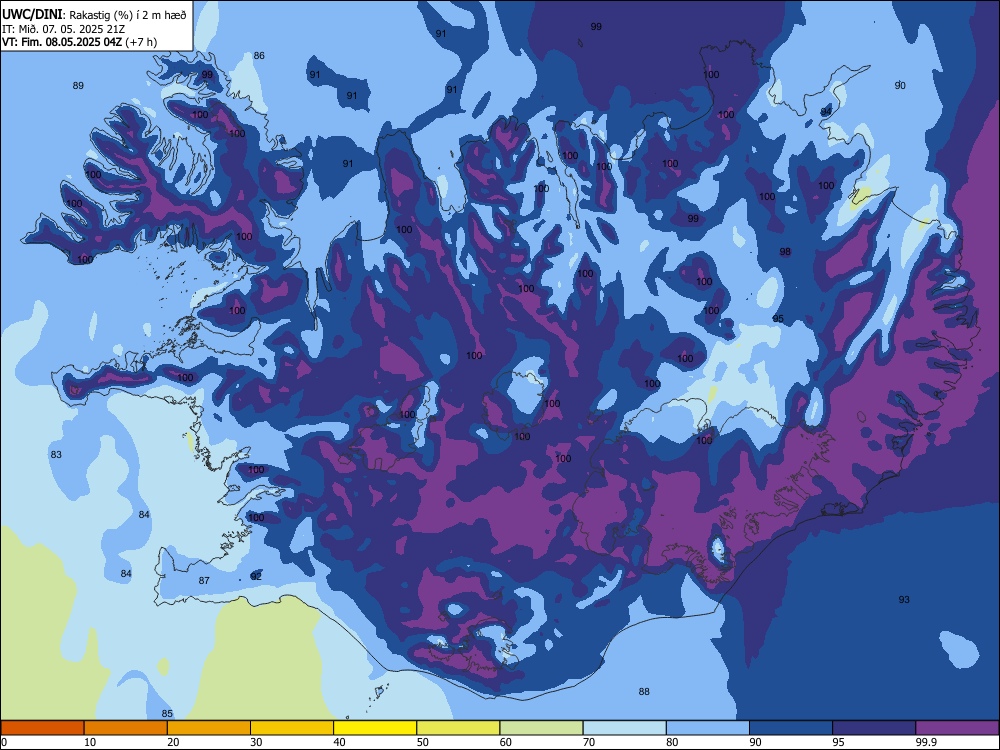
Task: Click the 89 humidity value on the map
Action: click(x=78, y=85)
